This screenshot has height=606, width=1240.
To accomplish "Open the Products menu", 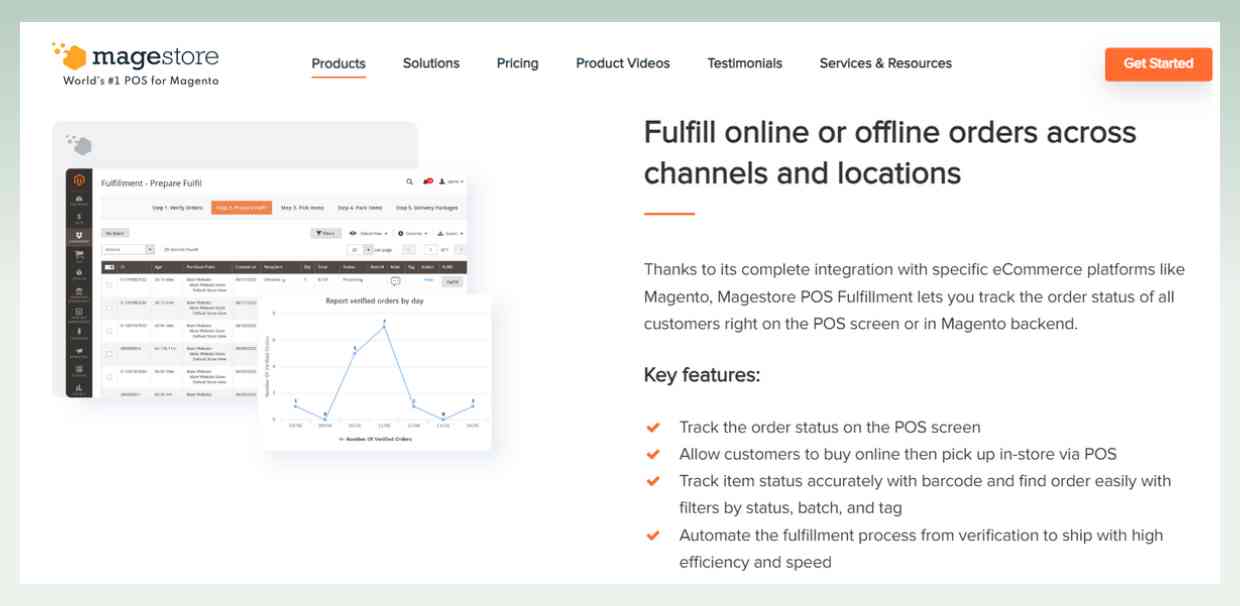I will coord(338,63).
